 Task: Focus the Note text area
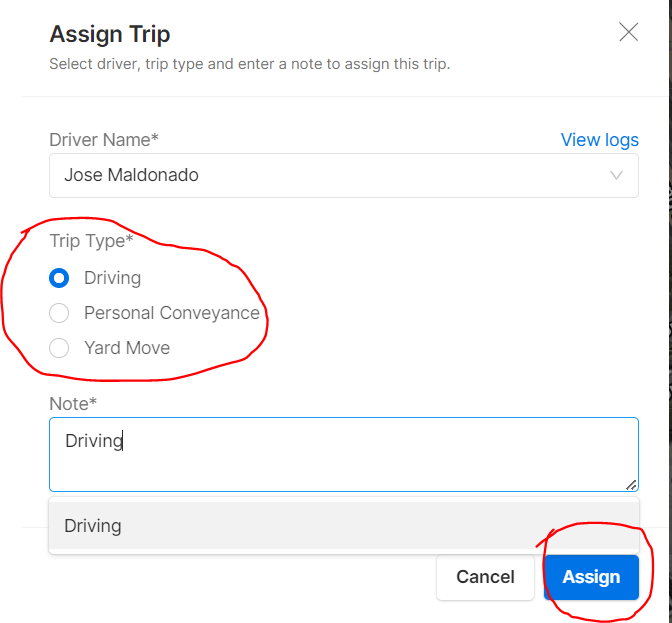pyautogui.click(x=344, y=454)
